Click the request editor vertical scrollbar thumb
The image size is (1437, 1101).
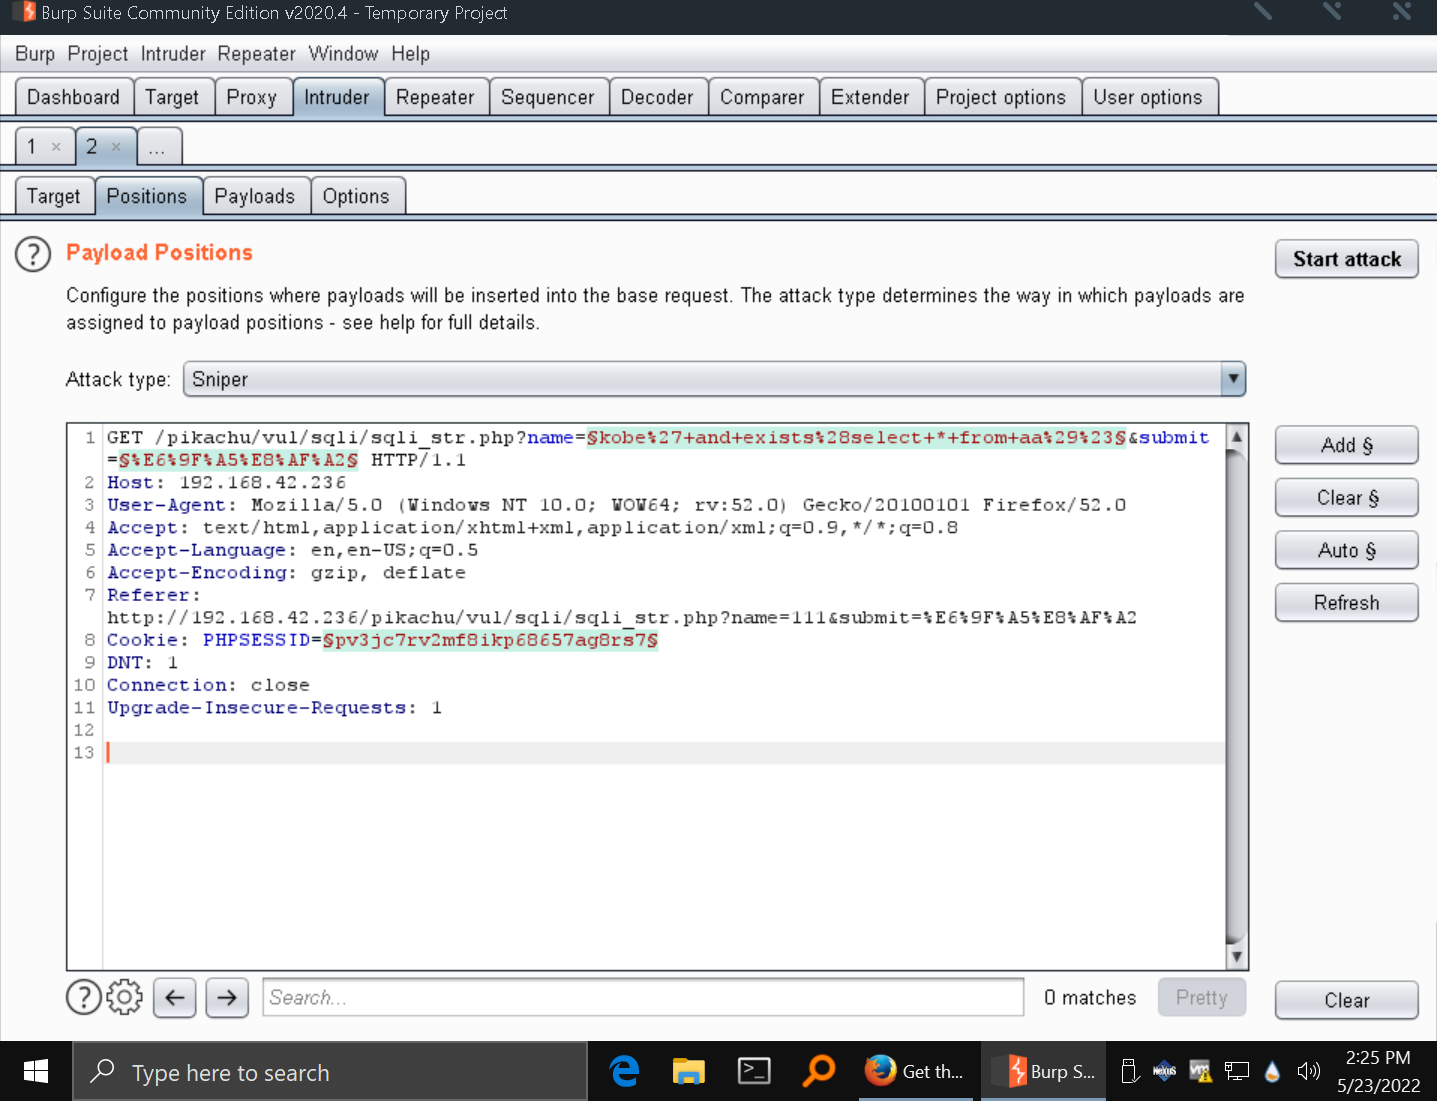point(1237,695)
